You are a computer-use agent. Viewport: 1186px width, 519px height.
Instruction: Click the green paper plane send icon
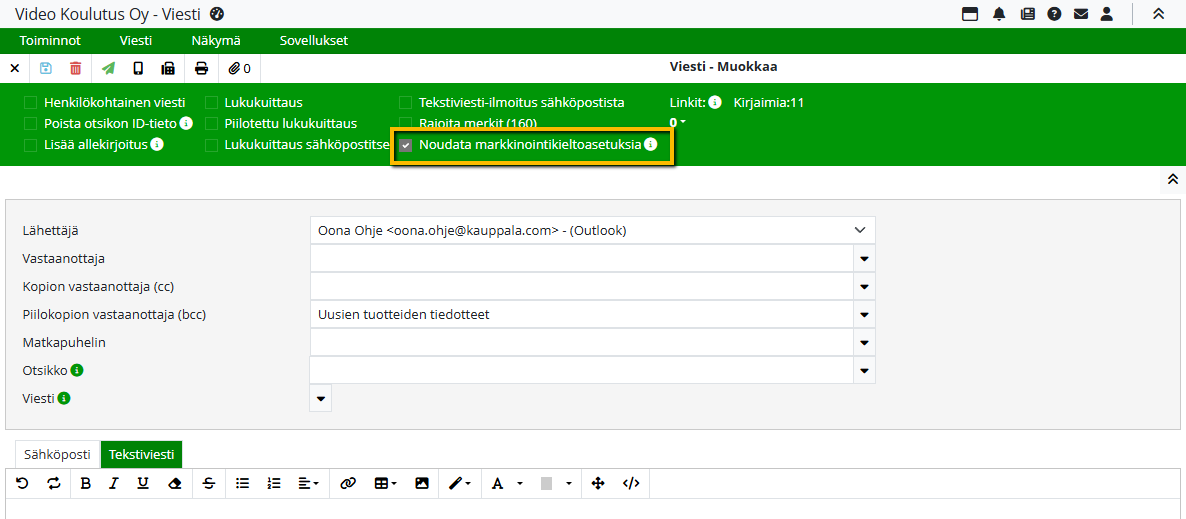click(x=108, y=68)
